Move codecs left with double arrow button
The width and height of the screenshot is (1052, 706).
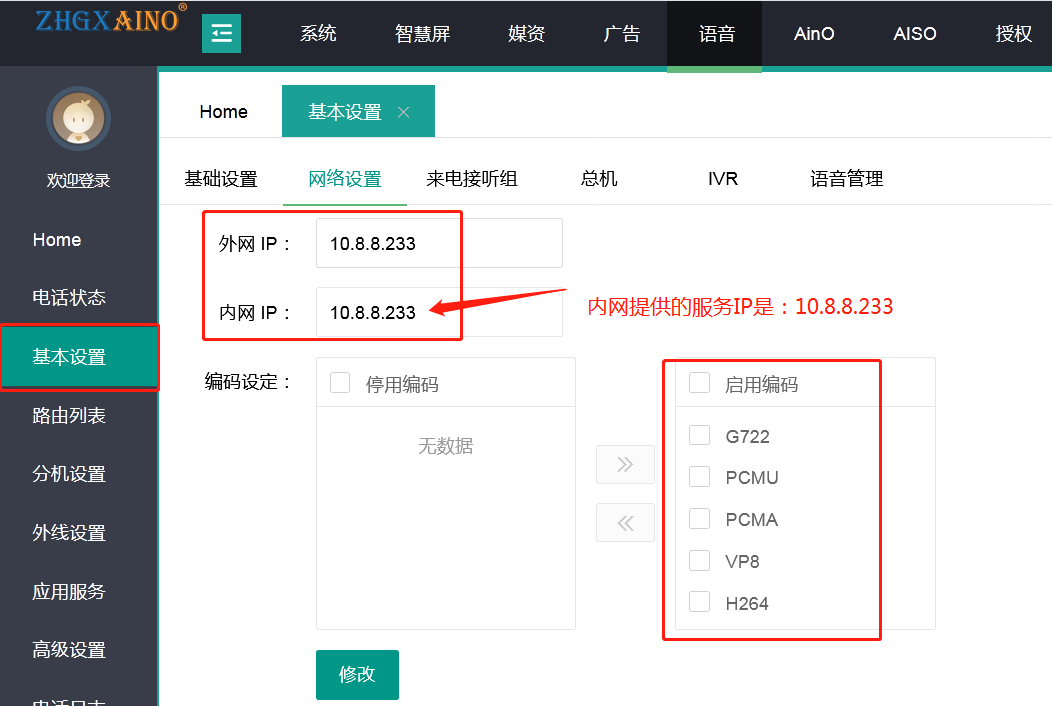625,523
